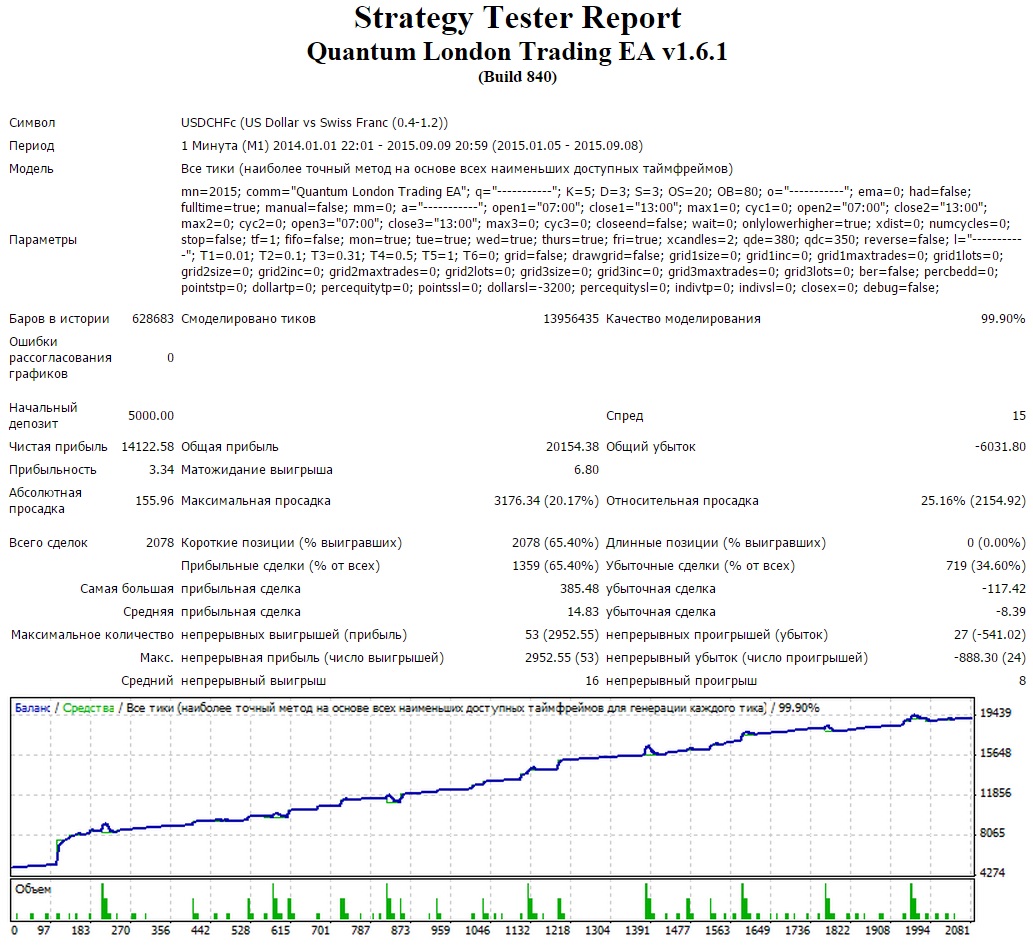Click profit factor value 3.34

(161, 470)
